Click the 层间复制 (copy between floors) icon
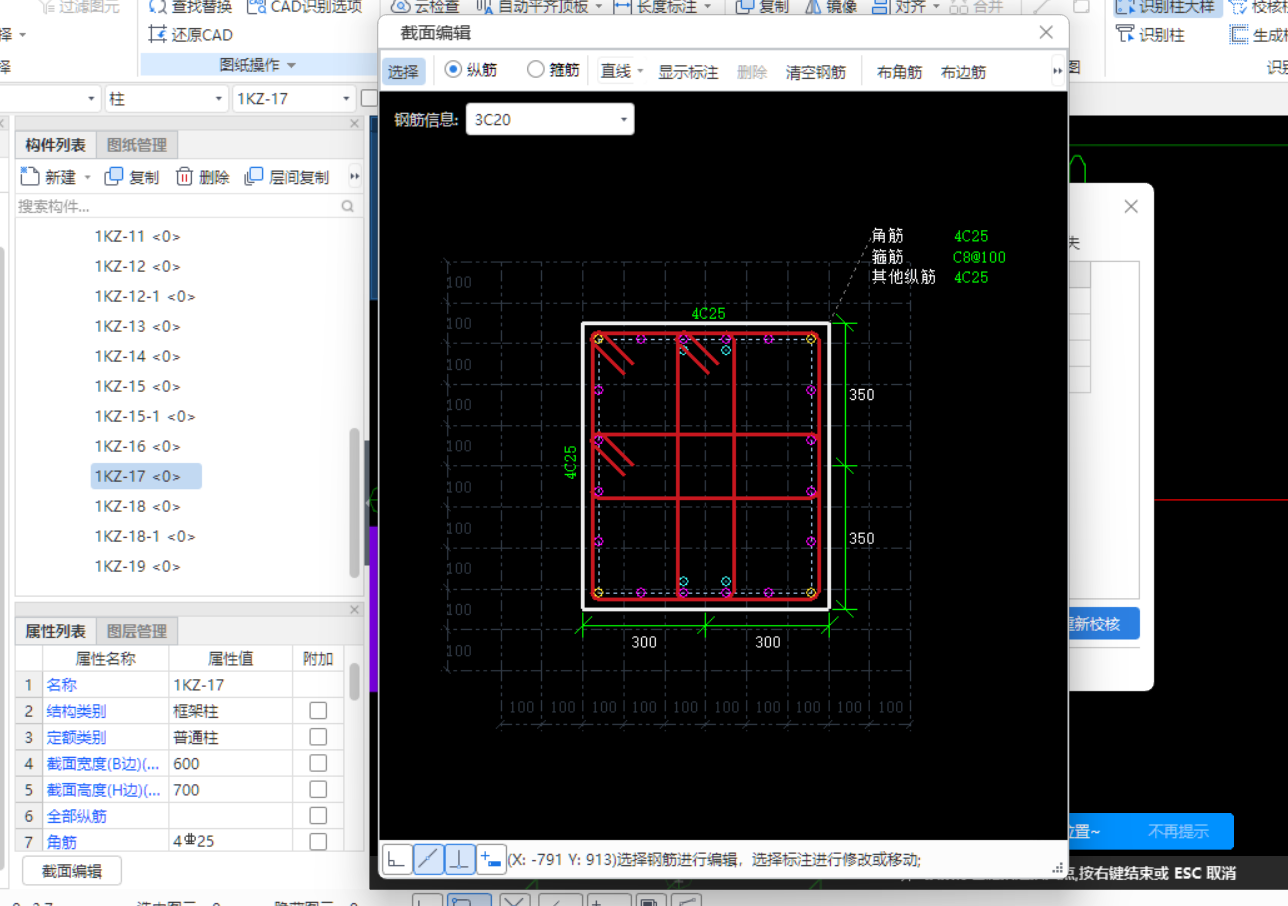 [255, 177]
